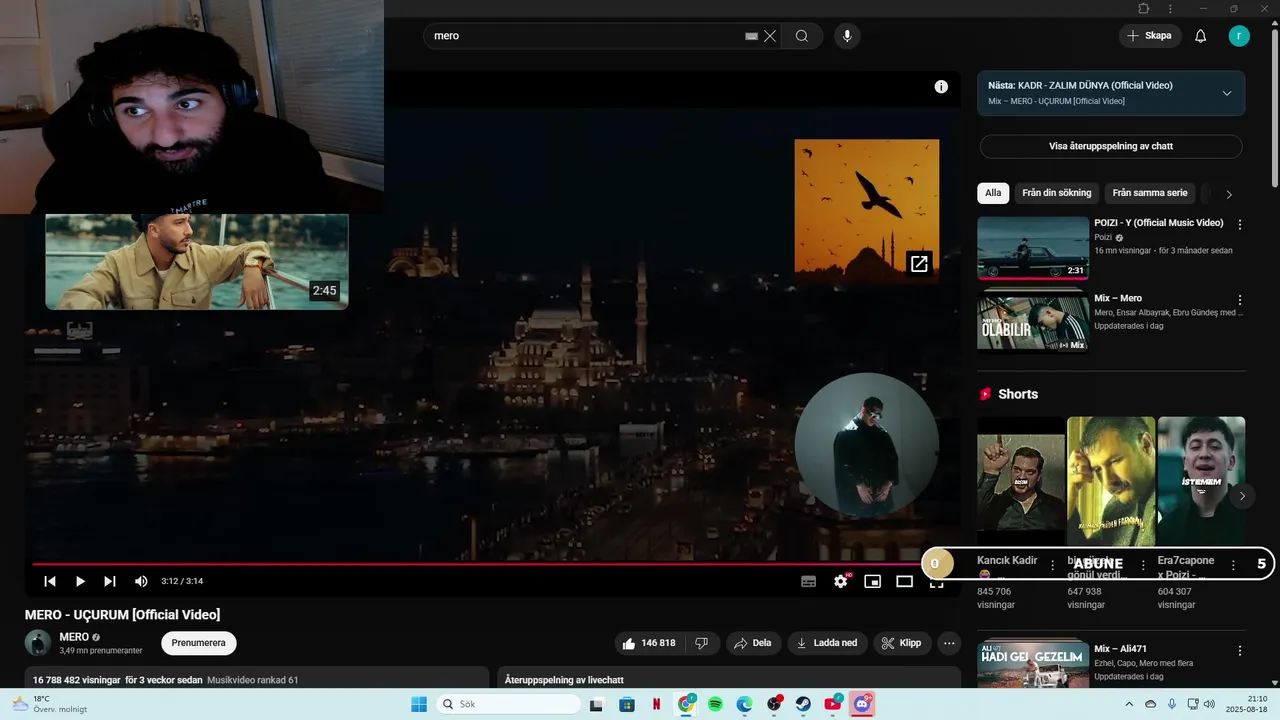
Task: Expand hidden system tray icons
Action: pos(1130,704)
